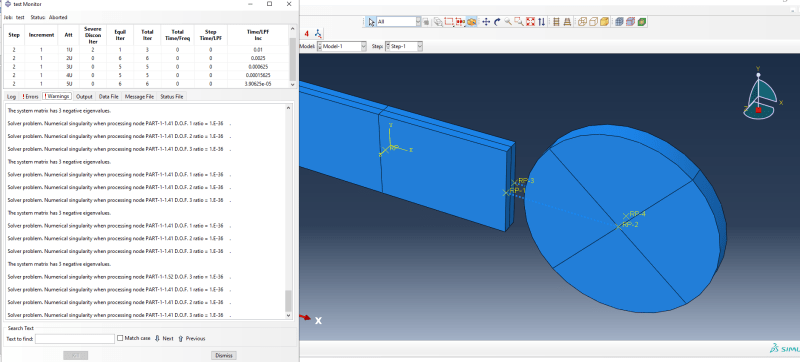The width and height of the screenshot is (800, 362).
Task: Choose the Magnify View zoom tool
Action: [508, 21]
